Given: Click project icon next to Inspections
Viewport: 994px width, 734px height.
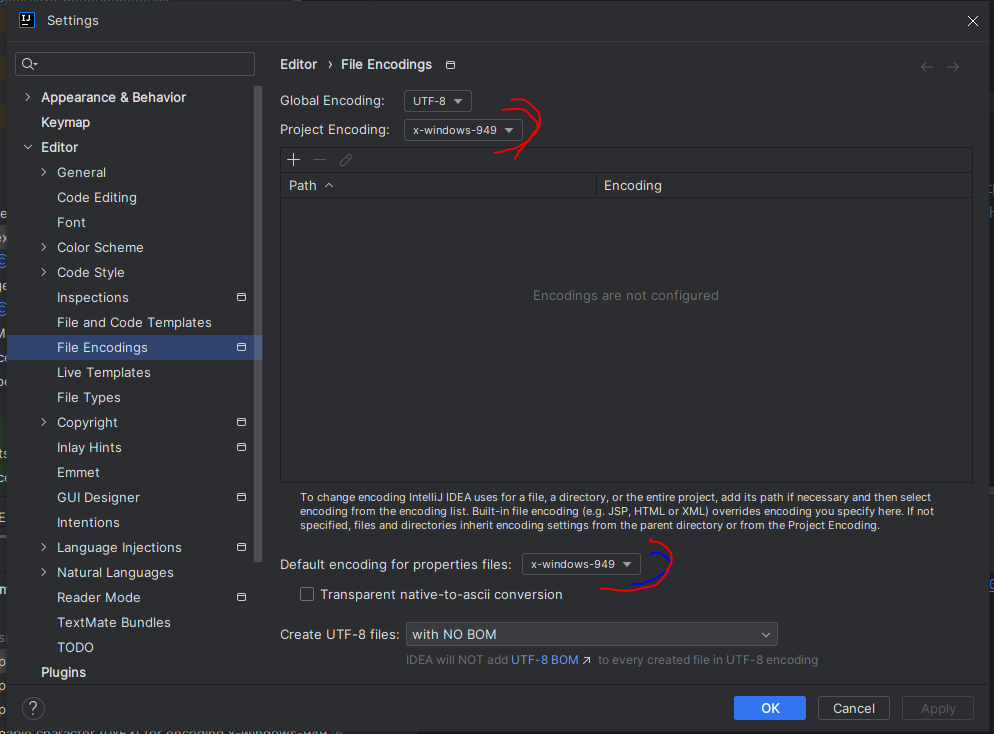Looking at the screenshot, I should click(242, 297).
